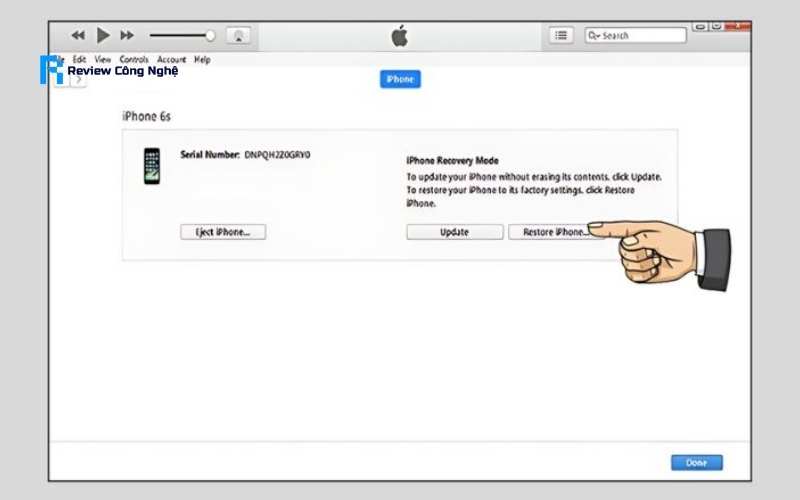
Task: Open the search options magnifier dropdown
Action: coord(594,35)
